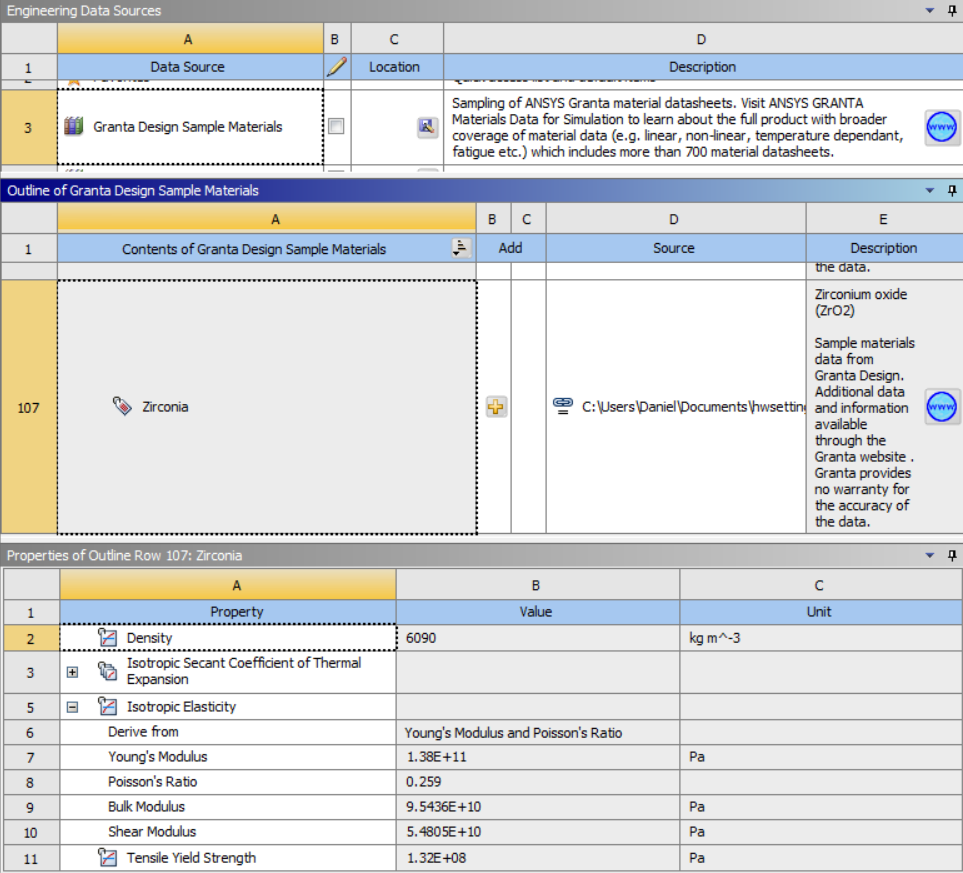Image resolution: width=963 pixels, height=873 pixels.
Task: Open the www link in Engineering Data Sources description
Action: point(942,128)
